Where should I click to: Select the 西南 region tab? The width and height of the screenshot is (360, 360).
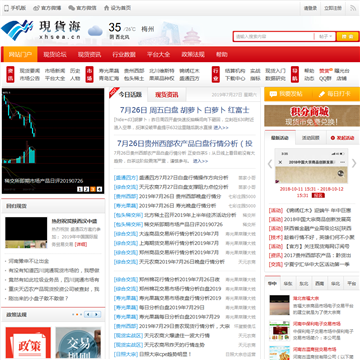tap(320, 284)
